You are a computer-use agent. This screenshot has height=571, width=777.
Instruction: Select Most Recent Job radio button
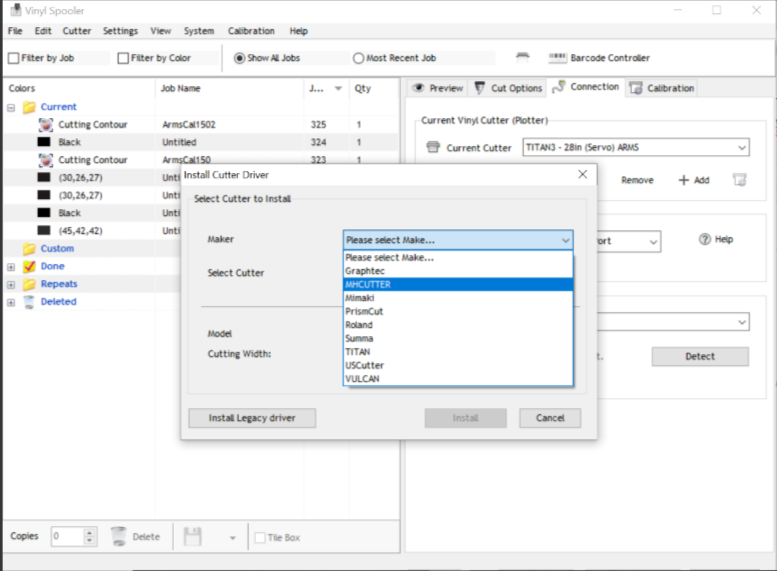[x=358, y=58]
